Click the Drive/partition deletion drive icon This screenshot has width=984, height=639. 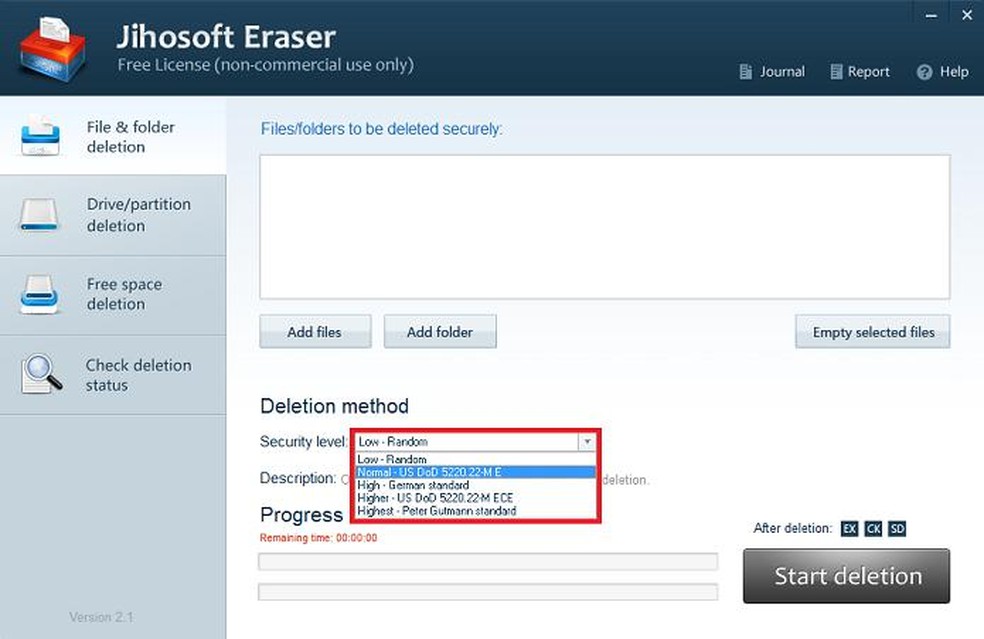point(41,215)
